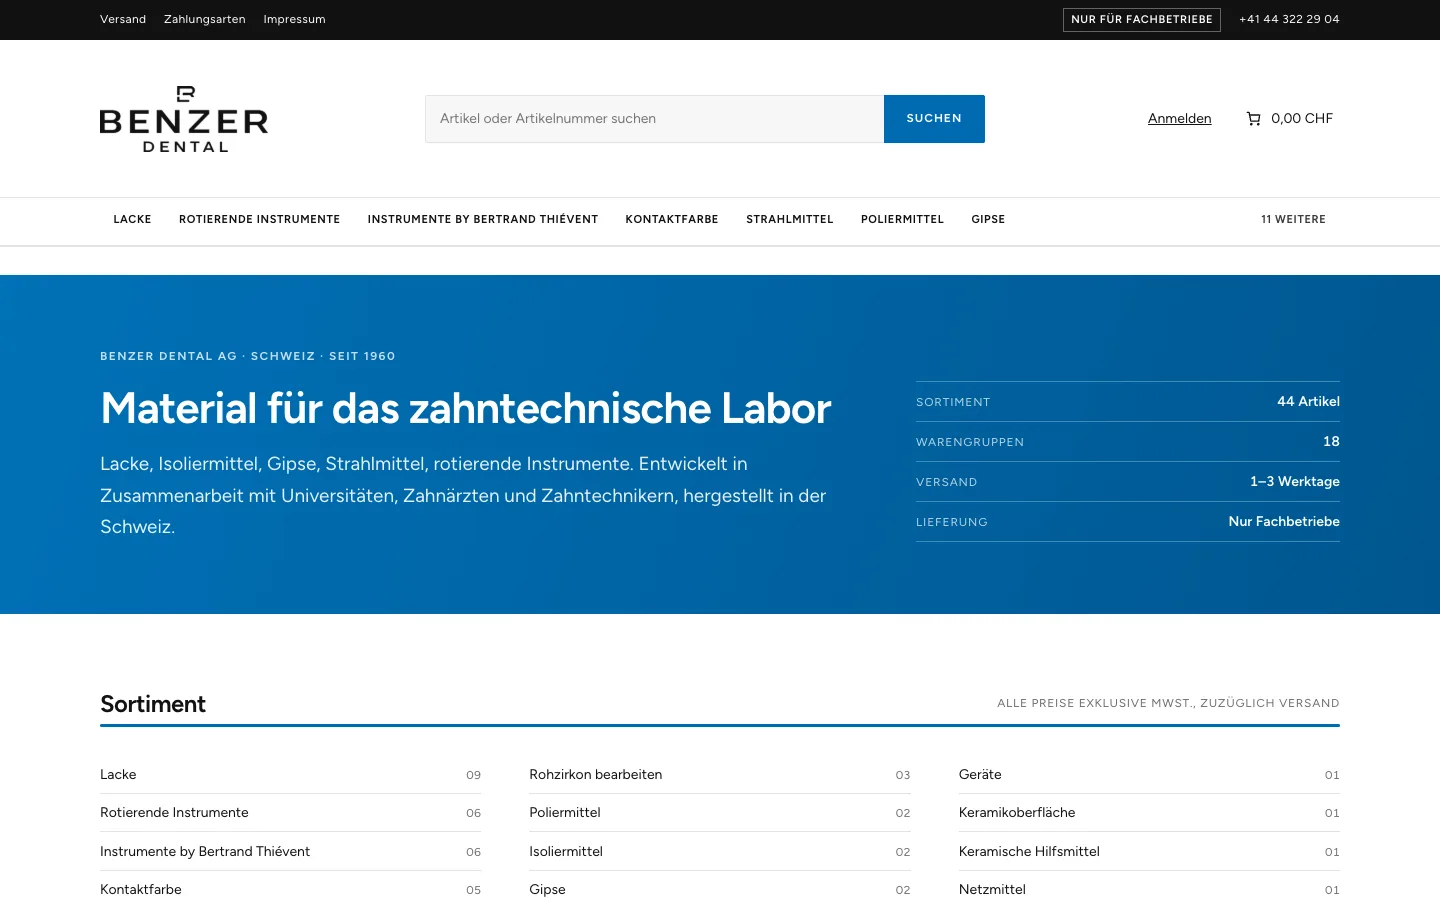Select Kontaktfarbe in the navigation bar
This screenshot has height=900, width=1440.
(672, 219)
